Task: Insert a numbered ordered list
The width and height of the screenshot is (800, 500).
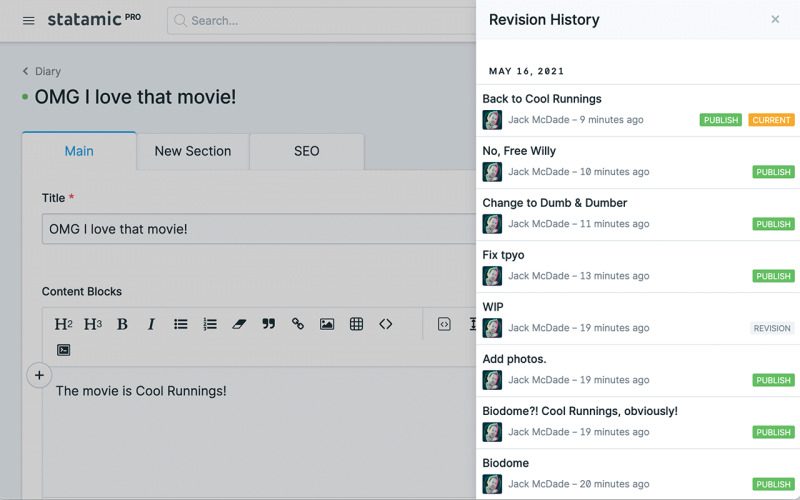Action: click(210, 324)
